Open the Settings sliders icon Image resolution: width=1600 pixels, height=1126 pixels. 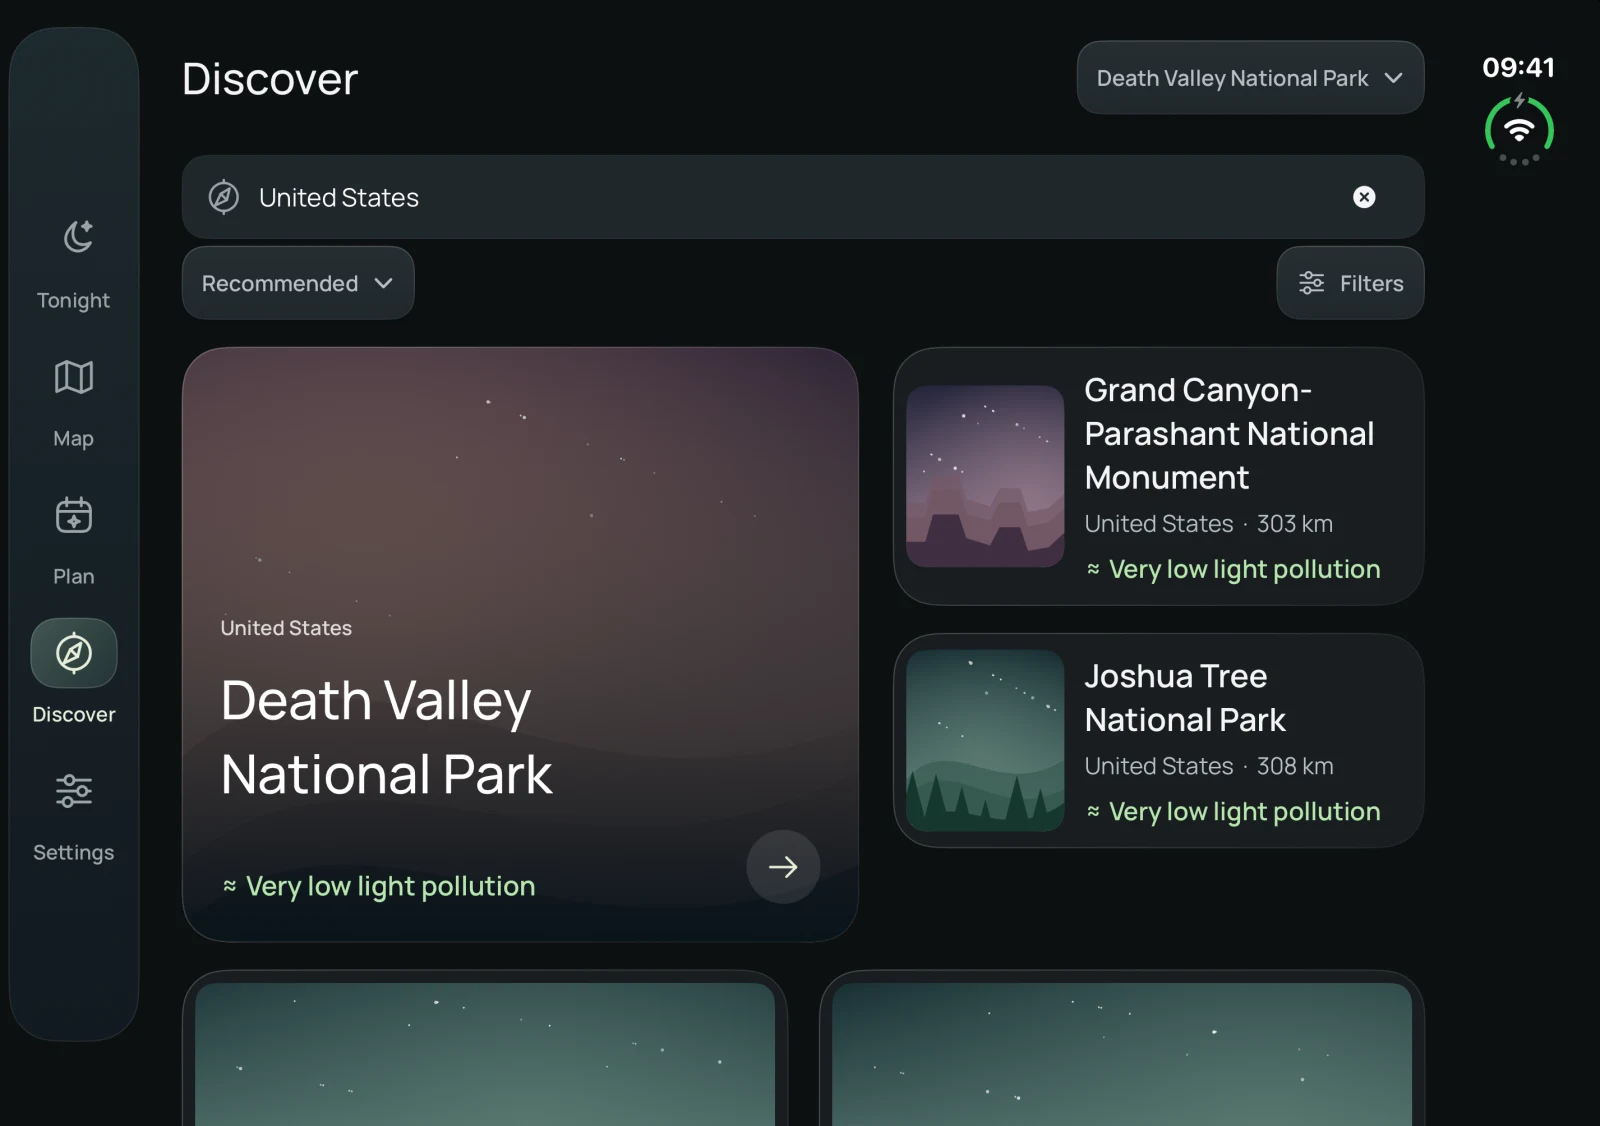tap(74, 791)
